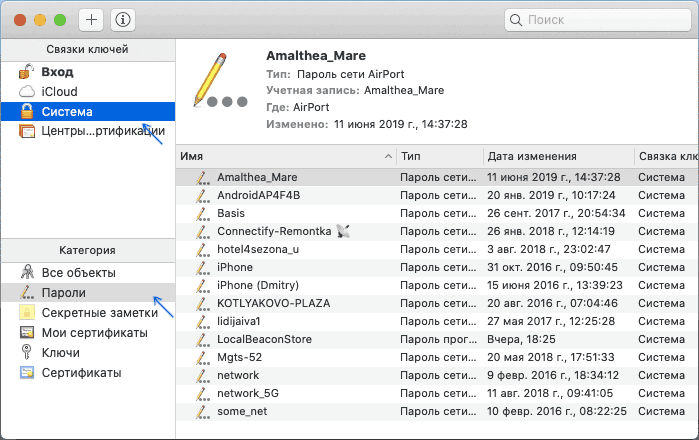The height and width of the screenshot is (440, 699).
Task: Click the keys icon beside Все объекты
Action: tap(27, 272)
